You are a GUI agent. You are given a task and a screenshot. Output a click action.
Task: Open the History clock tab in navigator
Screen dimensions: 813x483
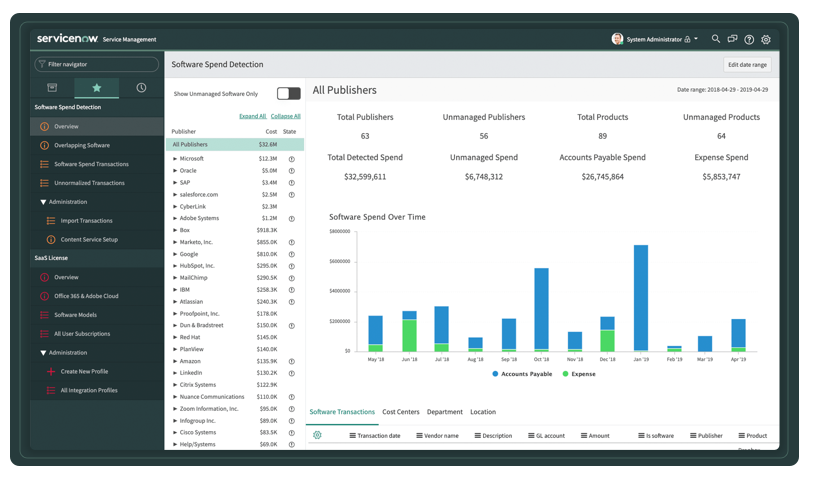(x=141, y=88)
